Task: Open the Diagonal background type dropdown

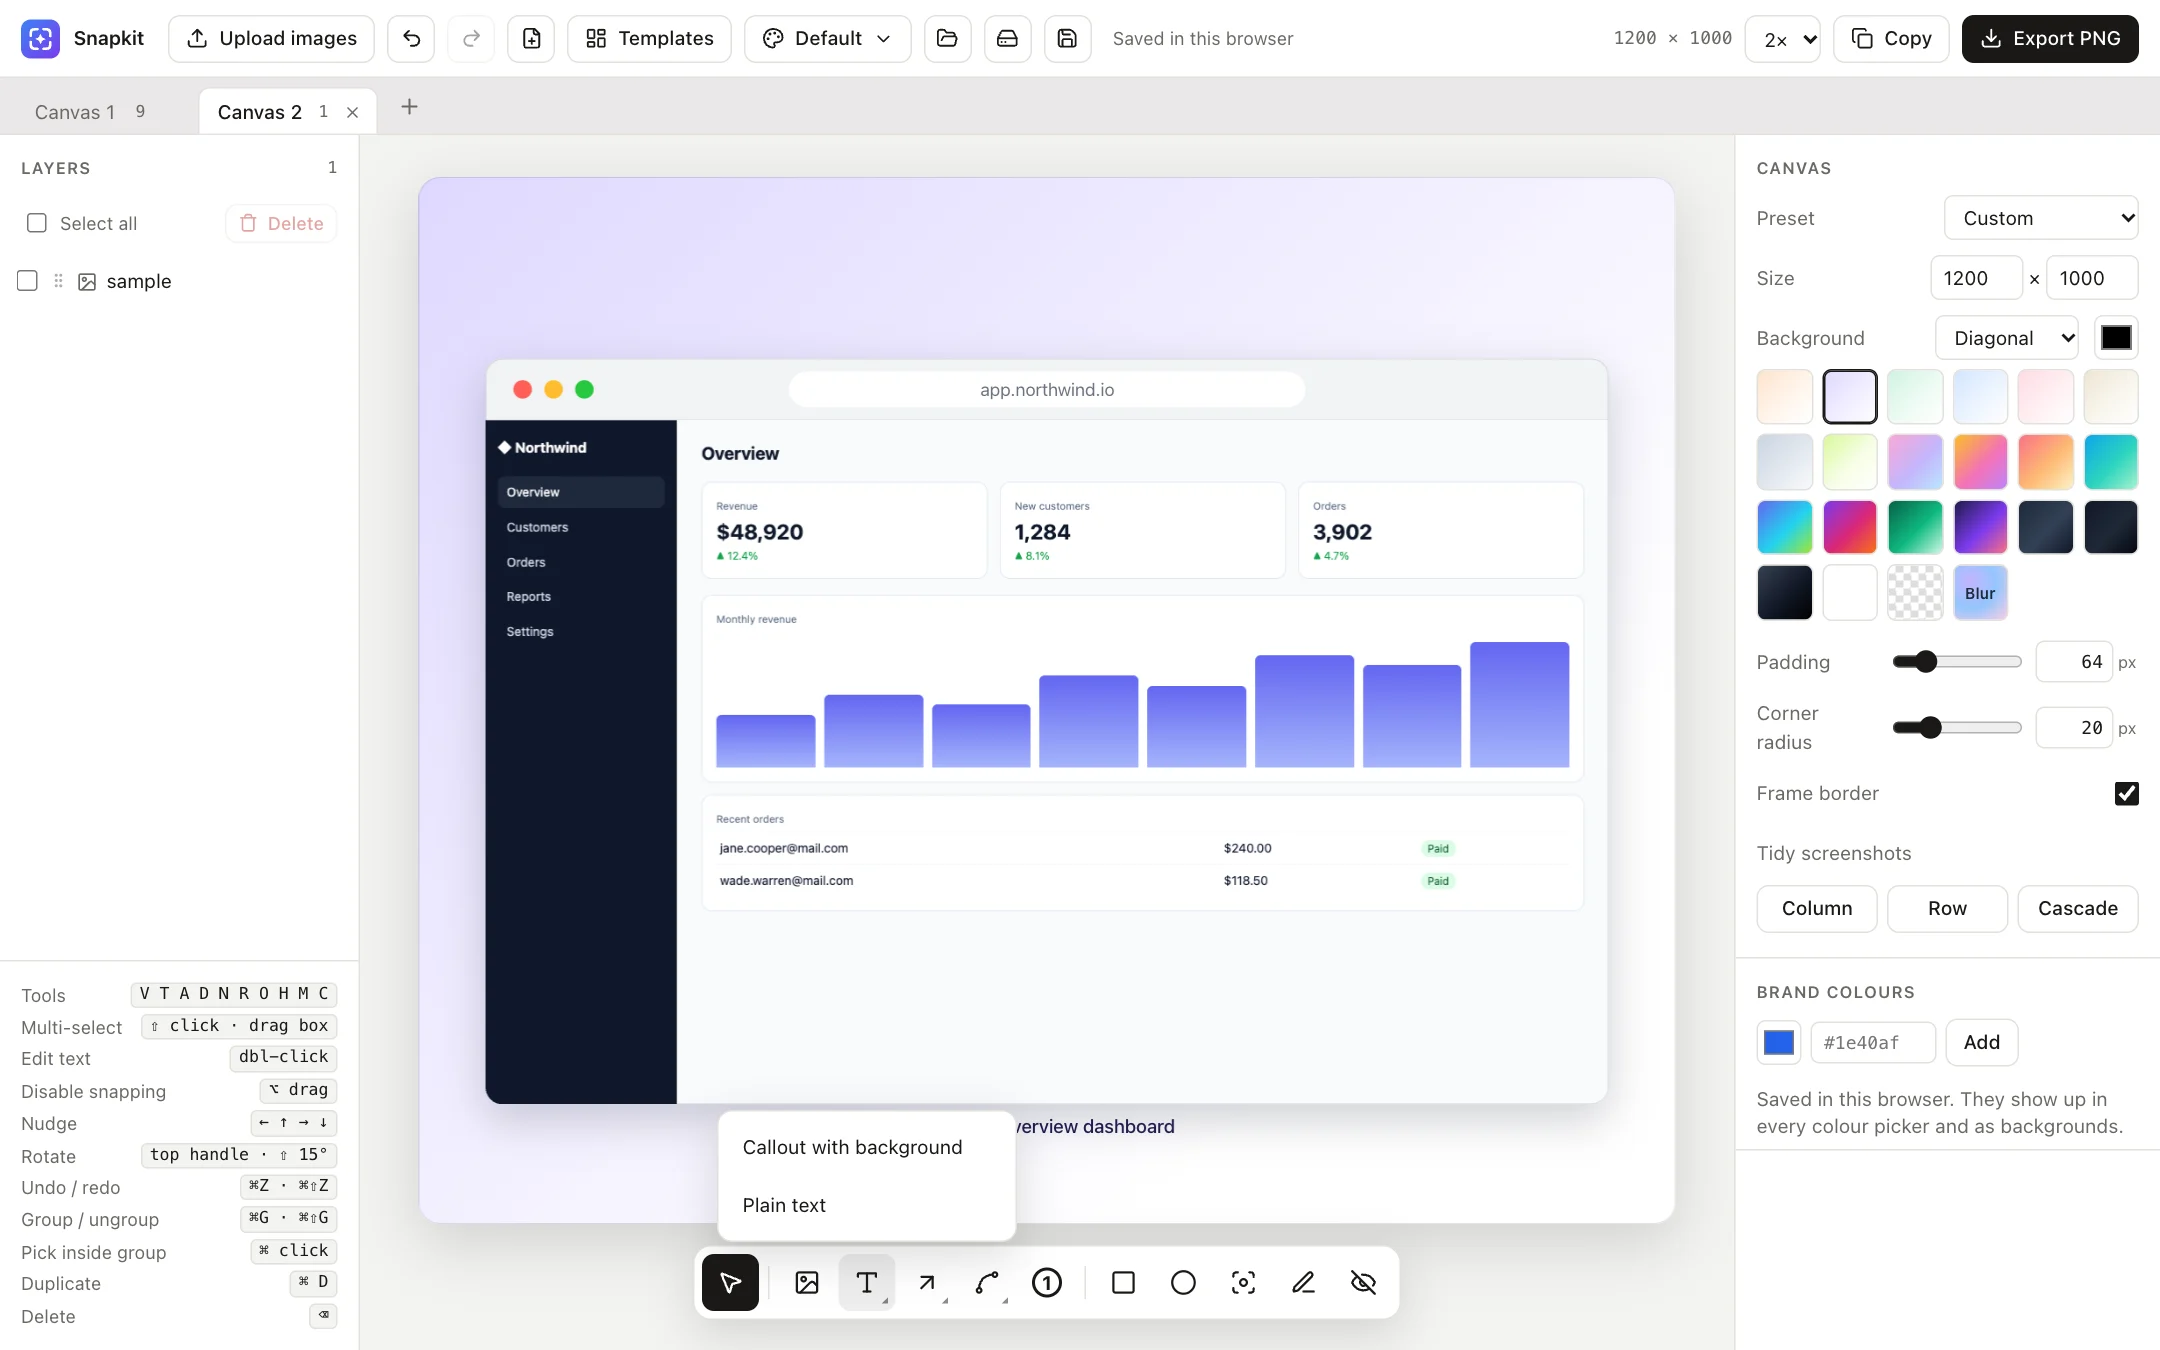Action: [x=2008, y=338]
